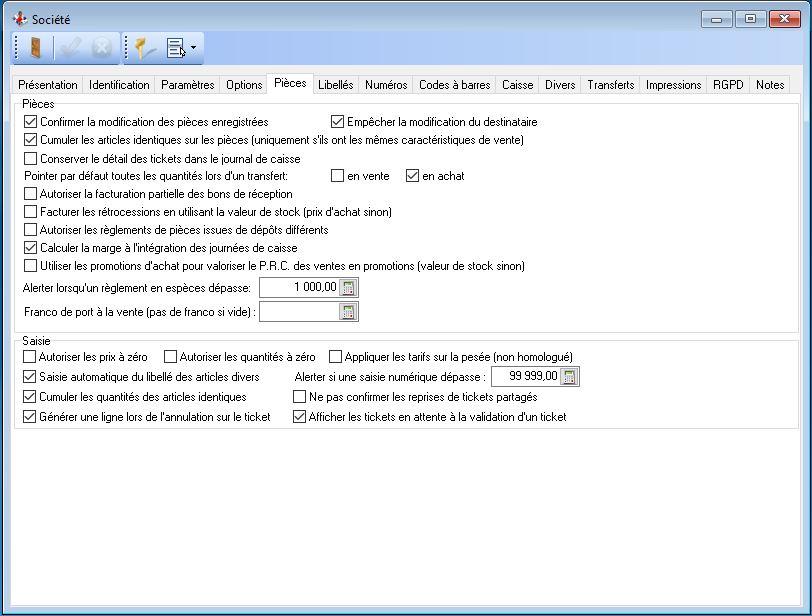This screenshot has height=616, width=812.
Task: Enable Conserver le détail des tickets option
Action: coord(30,158)
